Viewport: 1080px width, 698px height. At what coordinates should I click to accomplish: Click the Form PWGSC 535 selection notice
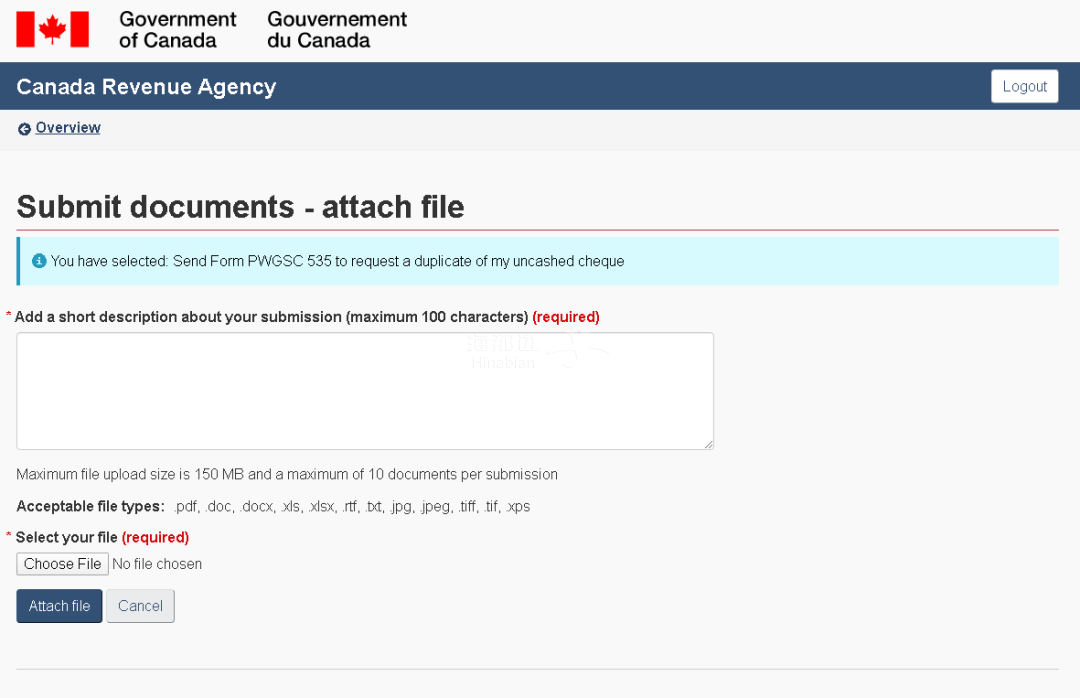click(537, 261)
